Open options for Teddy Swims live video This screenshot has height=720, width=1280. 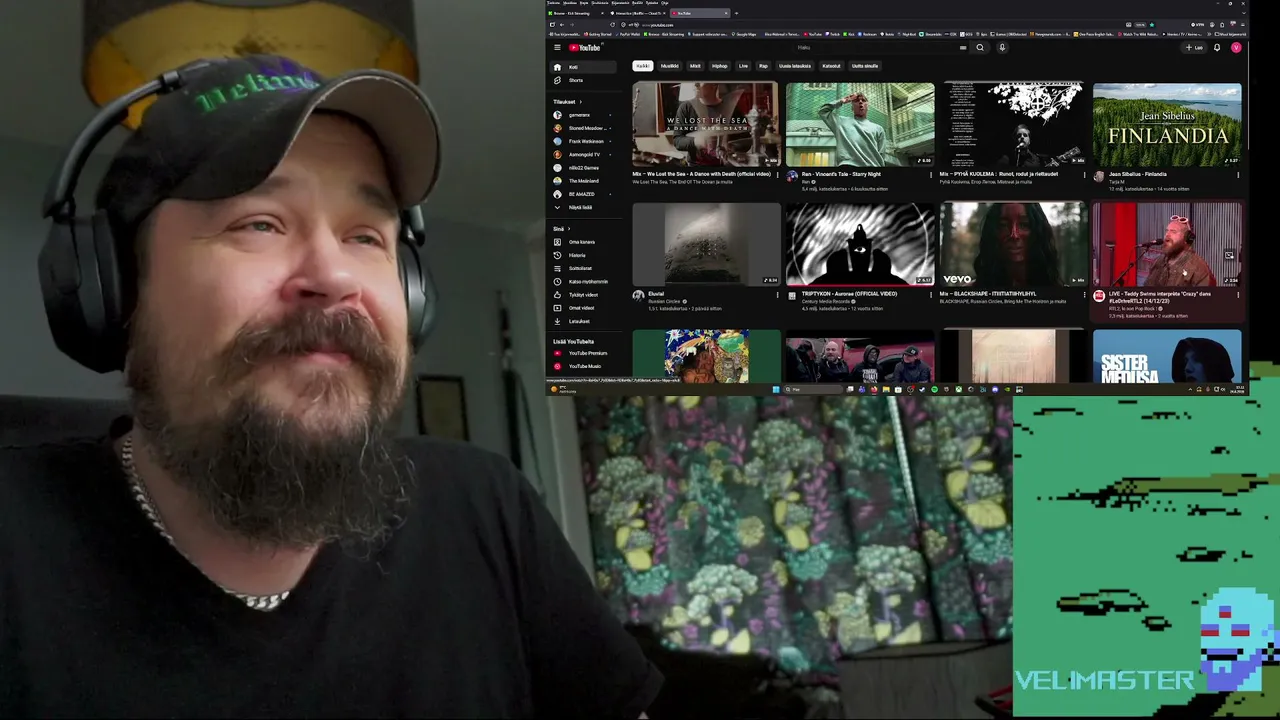[x=1238, y=295]
